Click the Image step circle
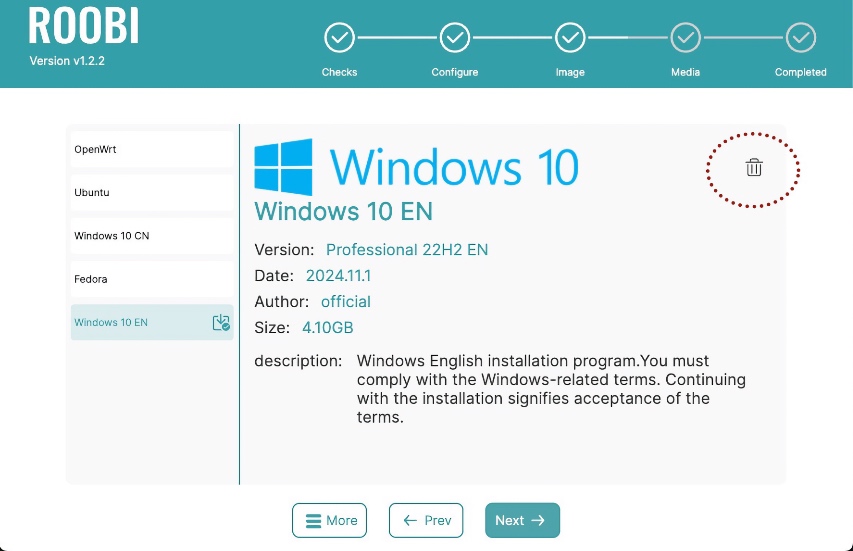 [570, 38]
